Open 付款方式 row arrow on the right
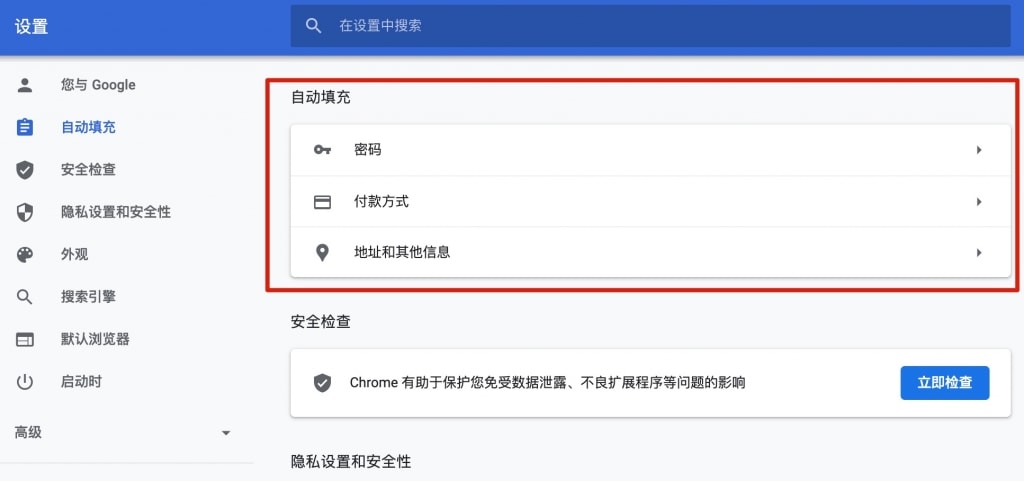 [x=979, y=202]
